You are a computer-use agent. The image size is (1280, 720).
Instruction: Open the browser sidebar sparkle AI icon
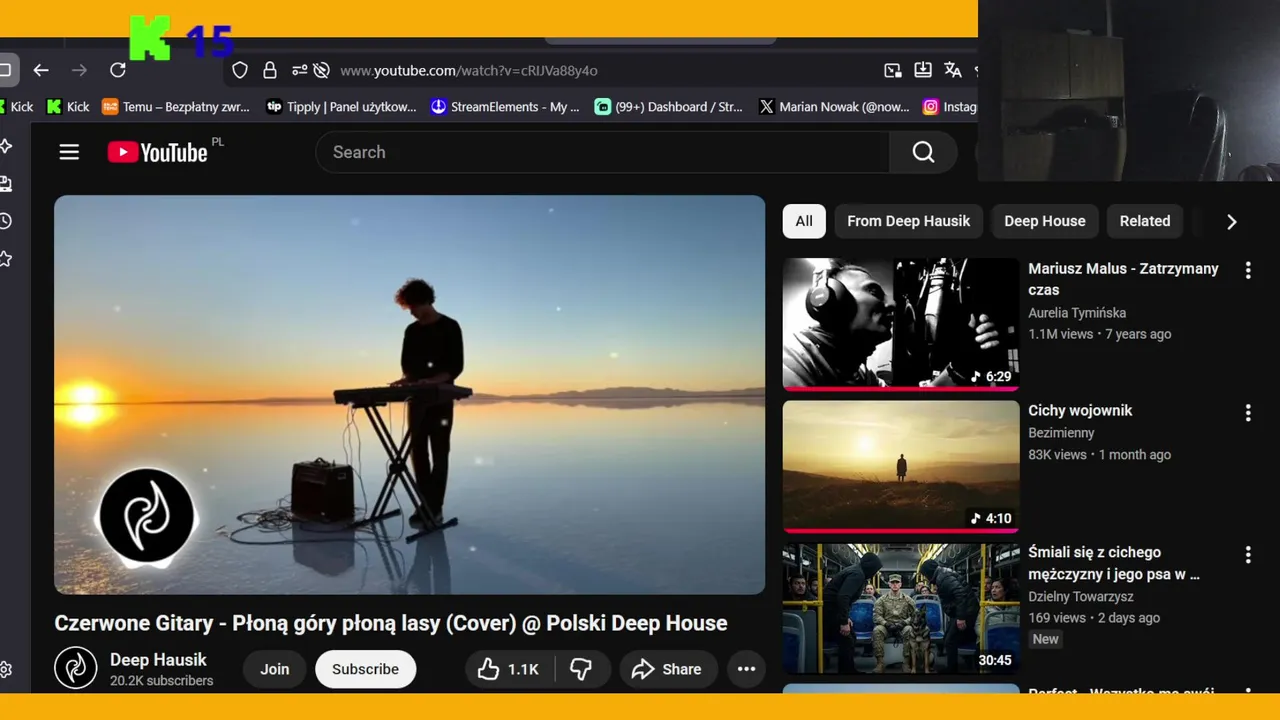pyautogui.click(x=5, y=146)
